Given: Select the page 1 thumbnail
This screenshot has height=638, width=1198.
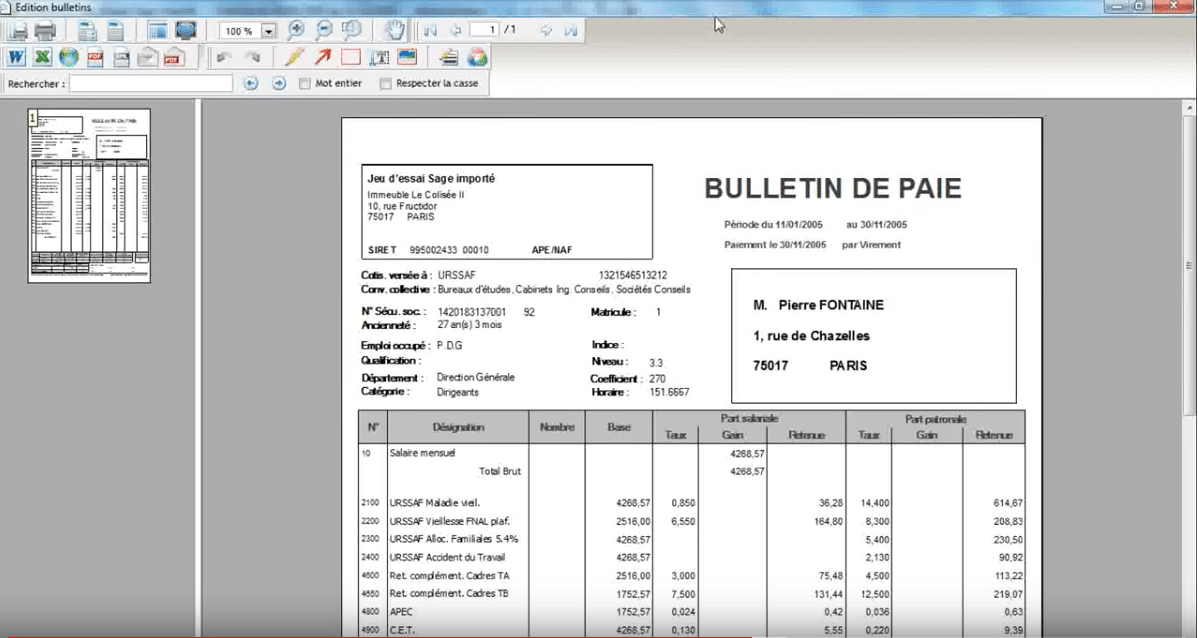Looking at the screenshot, I should click(89, 196).
